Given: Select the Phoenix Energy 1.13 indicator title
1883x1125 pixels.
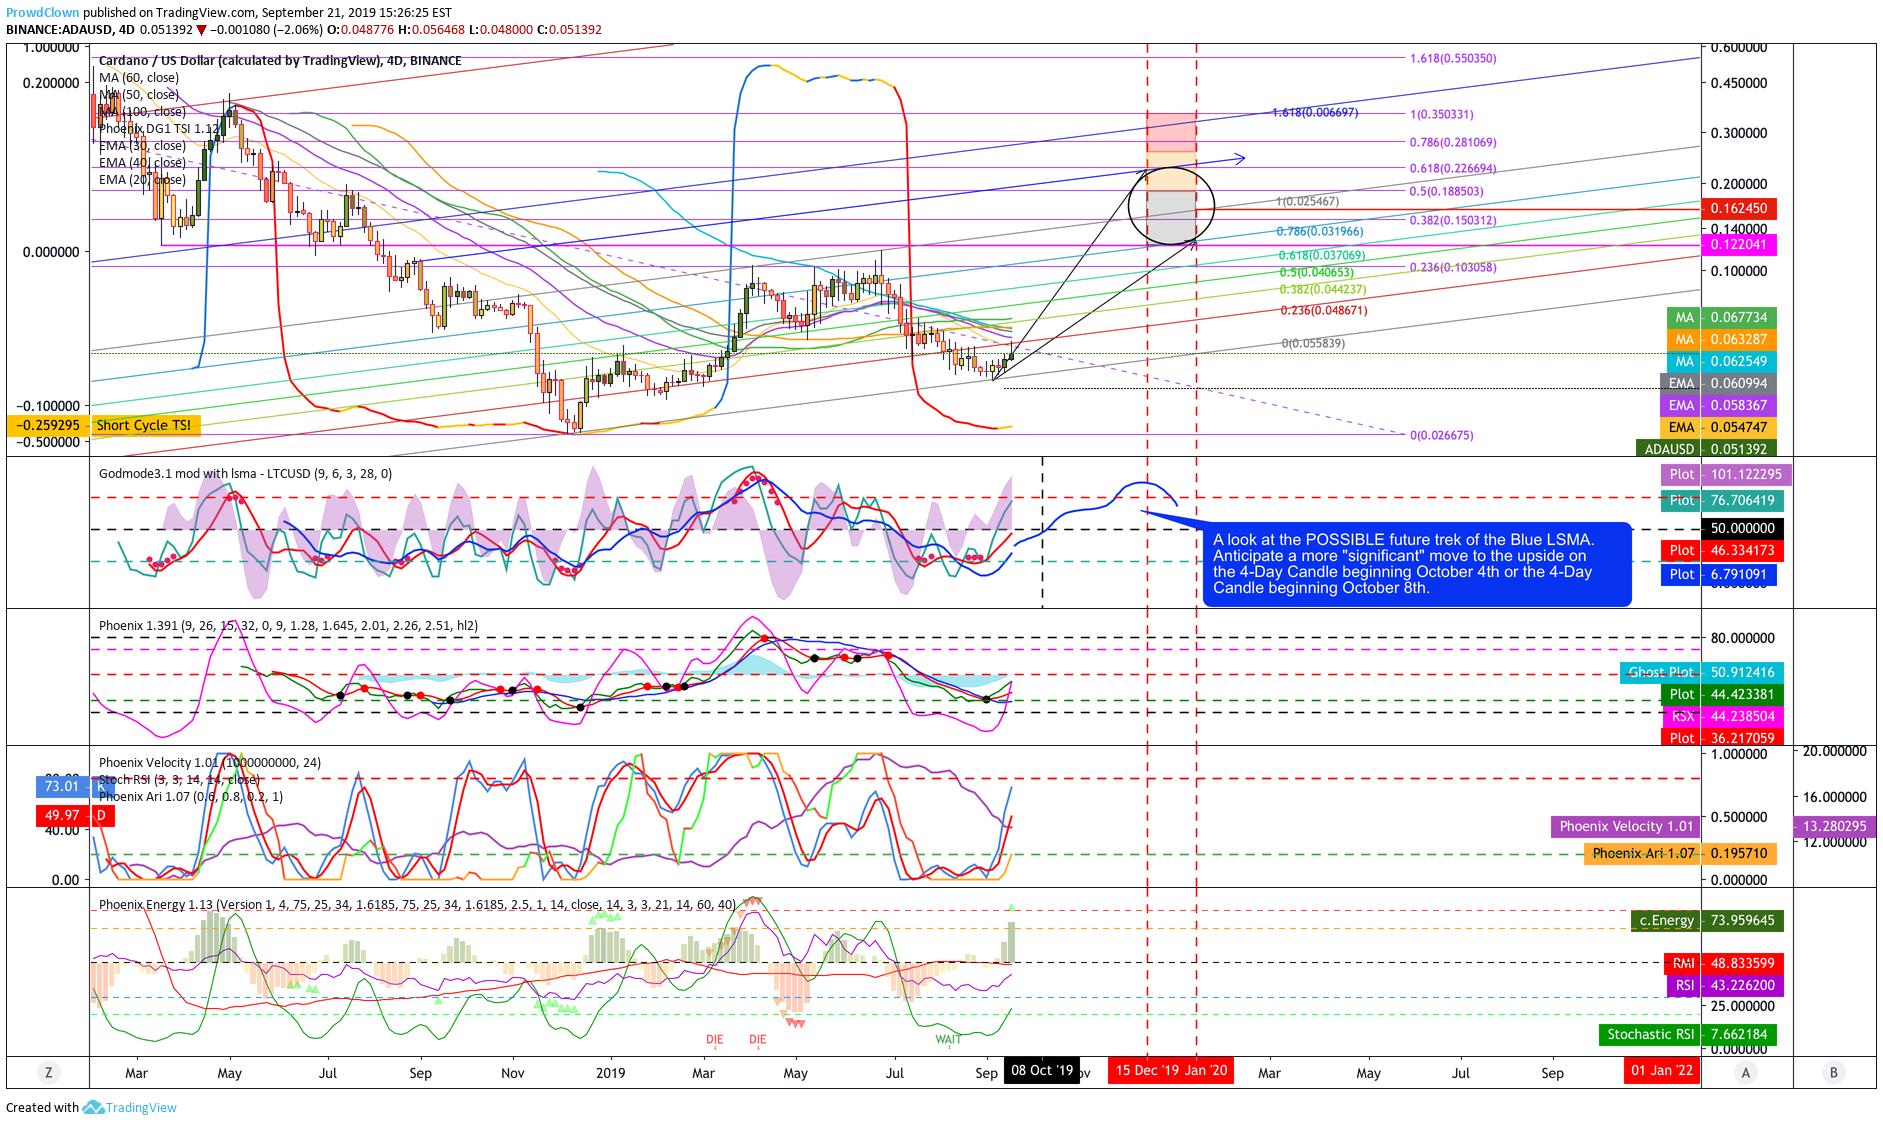Looking at the screenshot, I should tap(417, 904).
